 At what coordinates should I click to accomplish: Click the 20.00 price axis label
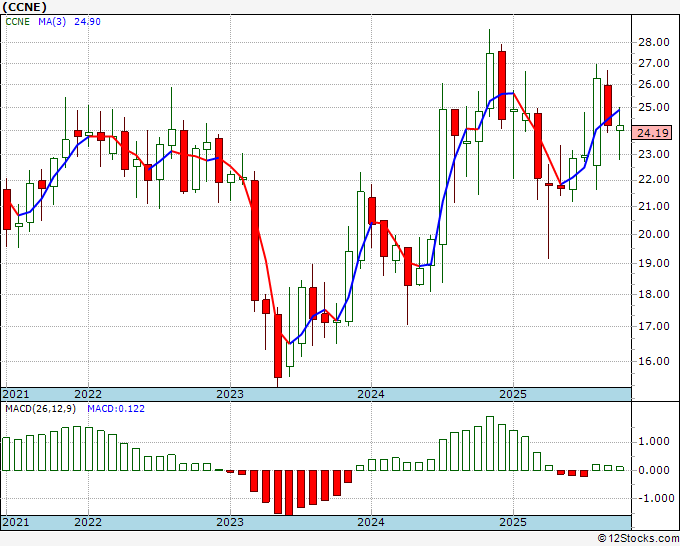[x=654, y=234]
